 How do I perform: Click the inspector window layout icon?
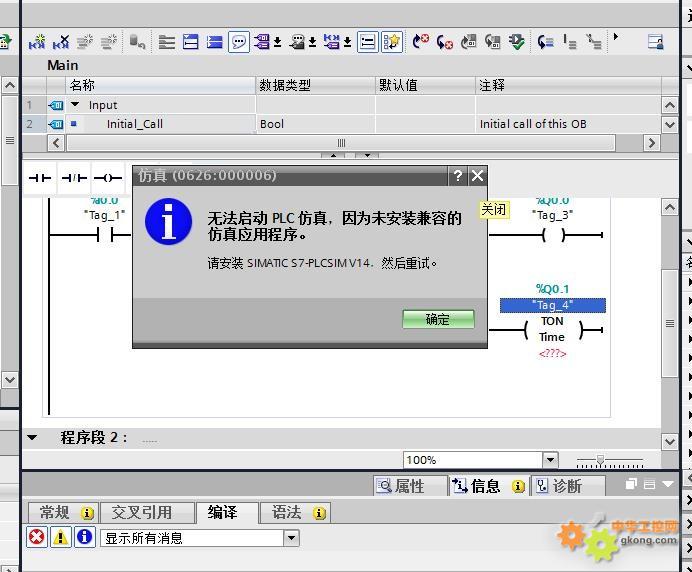tap(649, 484)
